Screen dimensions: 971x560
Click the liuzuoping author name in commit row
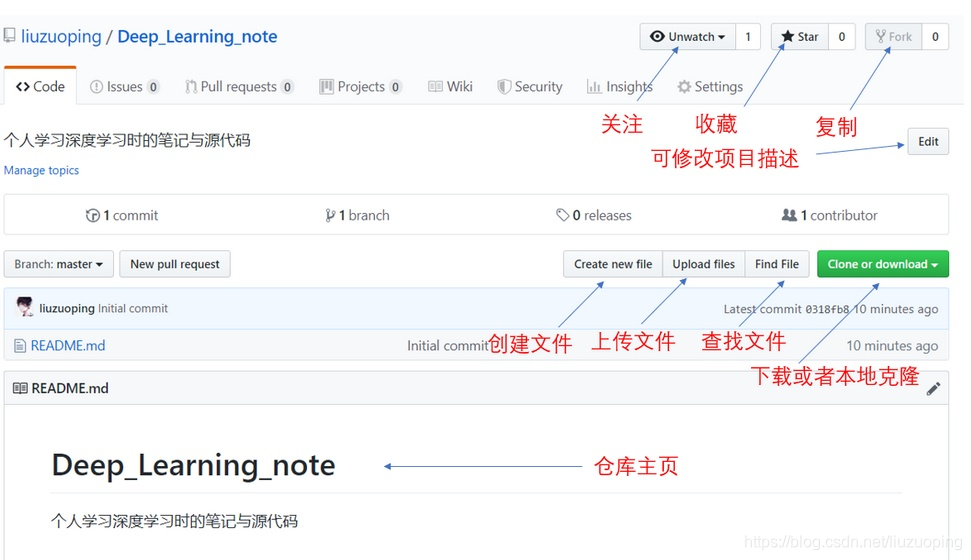click(67, 308)
